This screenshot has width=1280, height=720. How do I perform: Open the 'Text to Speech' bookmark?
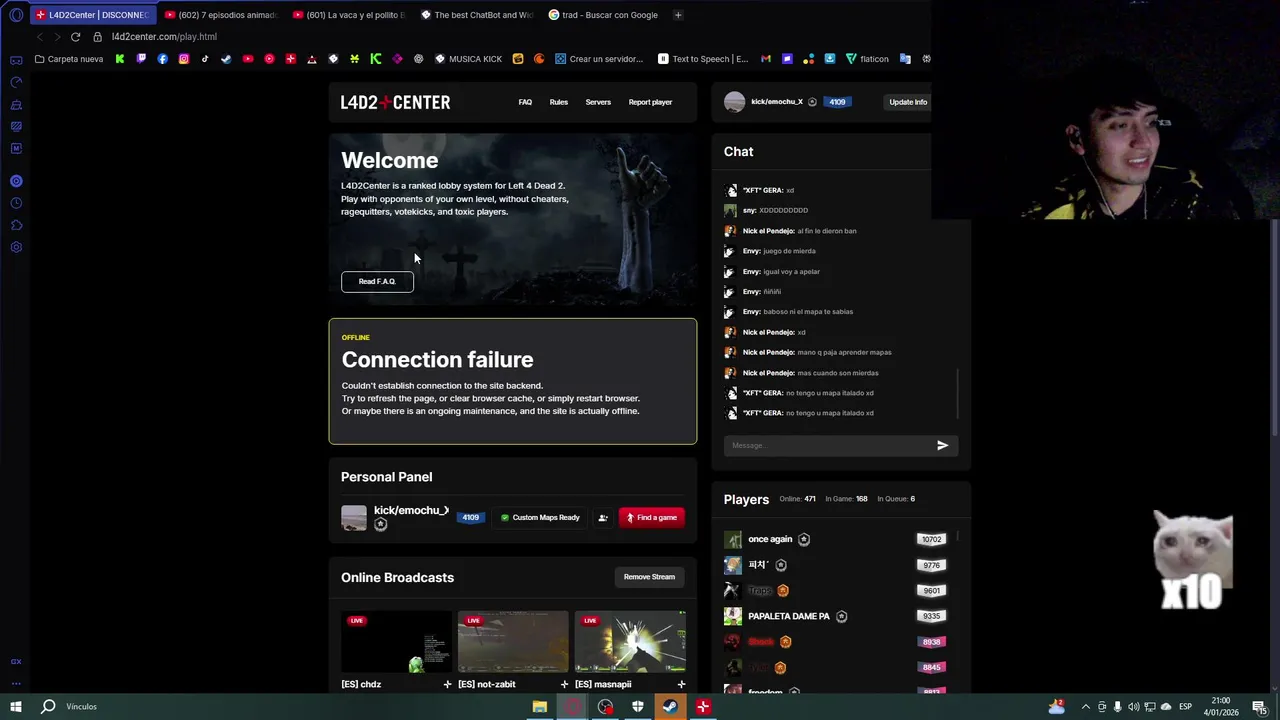(x=703, y=59)
